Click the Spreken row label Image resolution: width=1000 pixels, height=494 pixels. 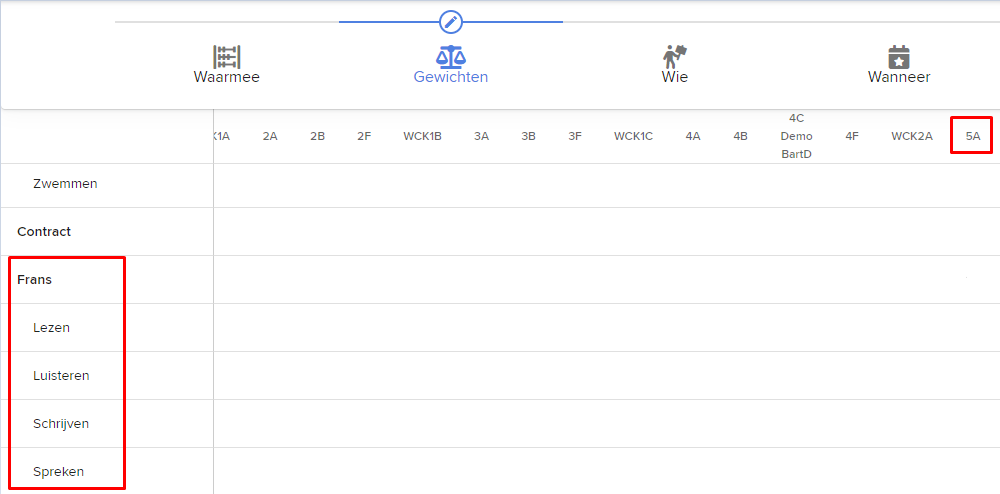[59, 472]
